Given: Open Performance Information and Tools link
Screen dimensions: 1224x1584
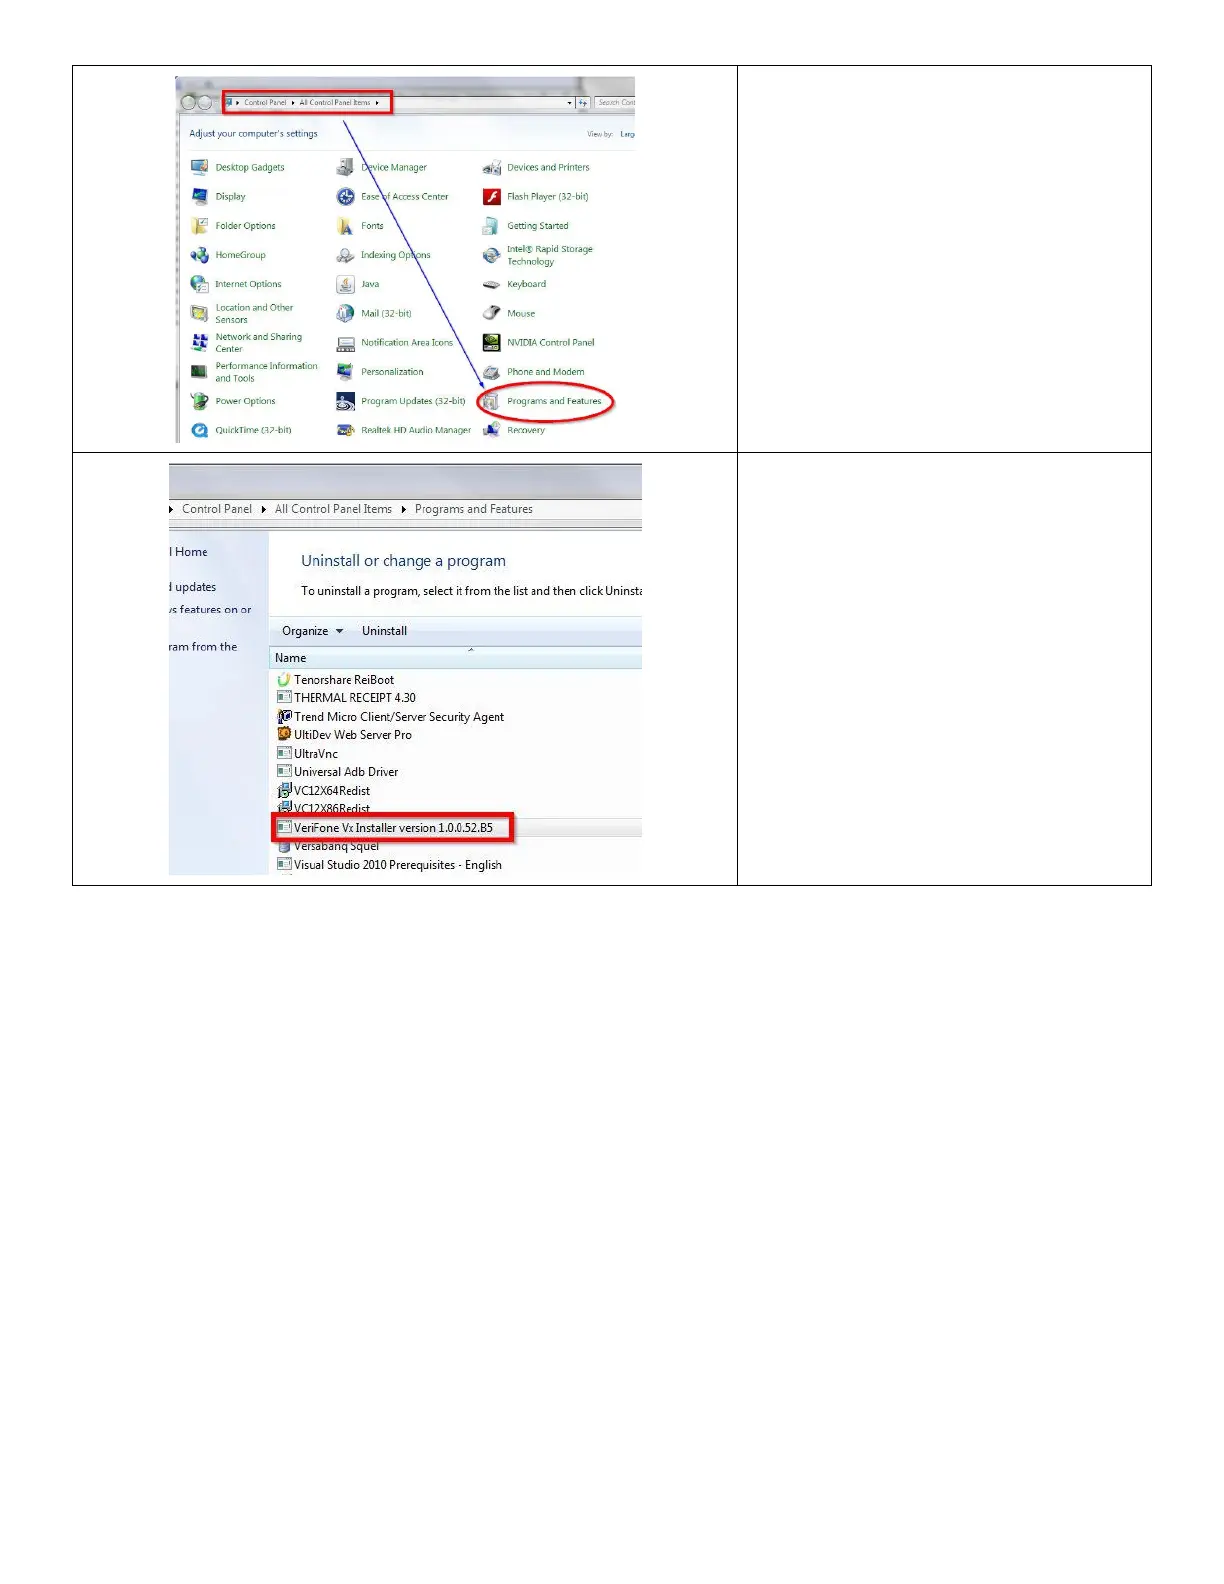Looking at the screenshot, I should tap(266, 372).
